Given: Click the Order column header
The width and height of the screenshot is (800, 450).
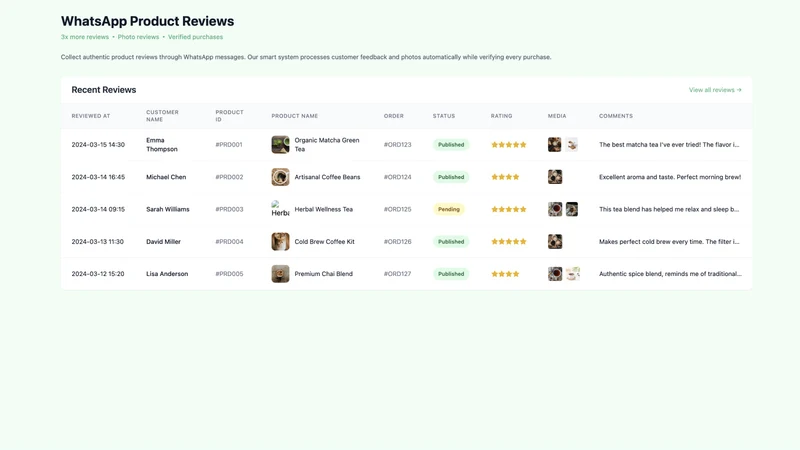Looking at the screenshot, I should 393,116.
